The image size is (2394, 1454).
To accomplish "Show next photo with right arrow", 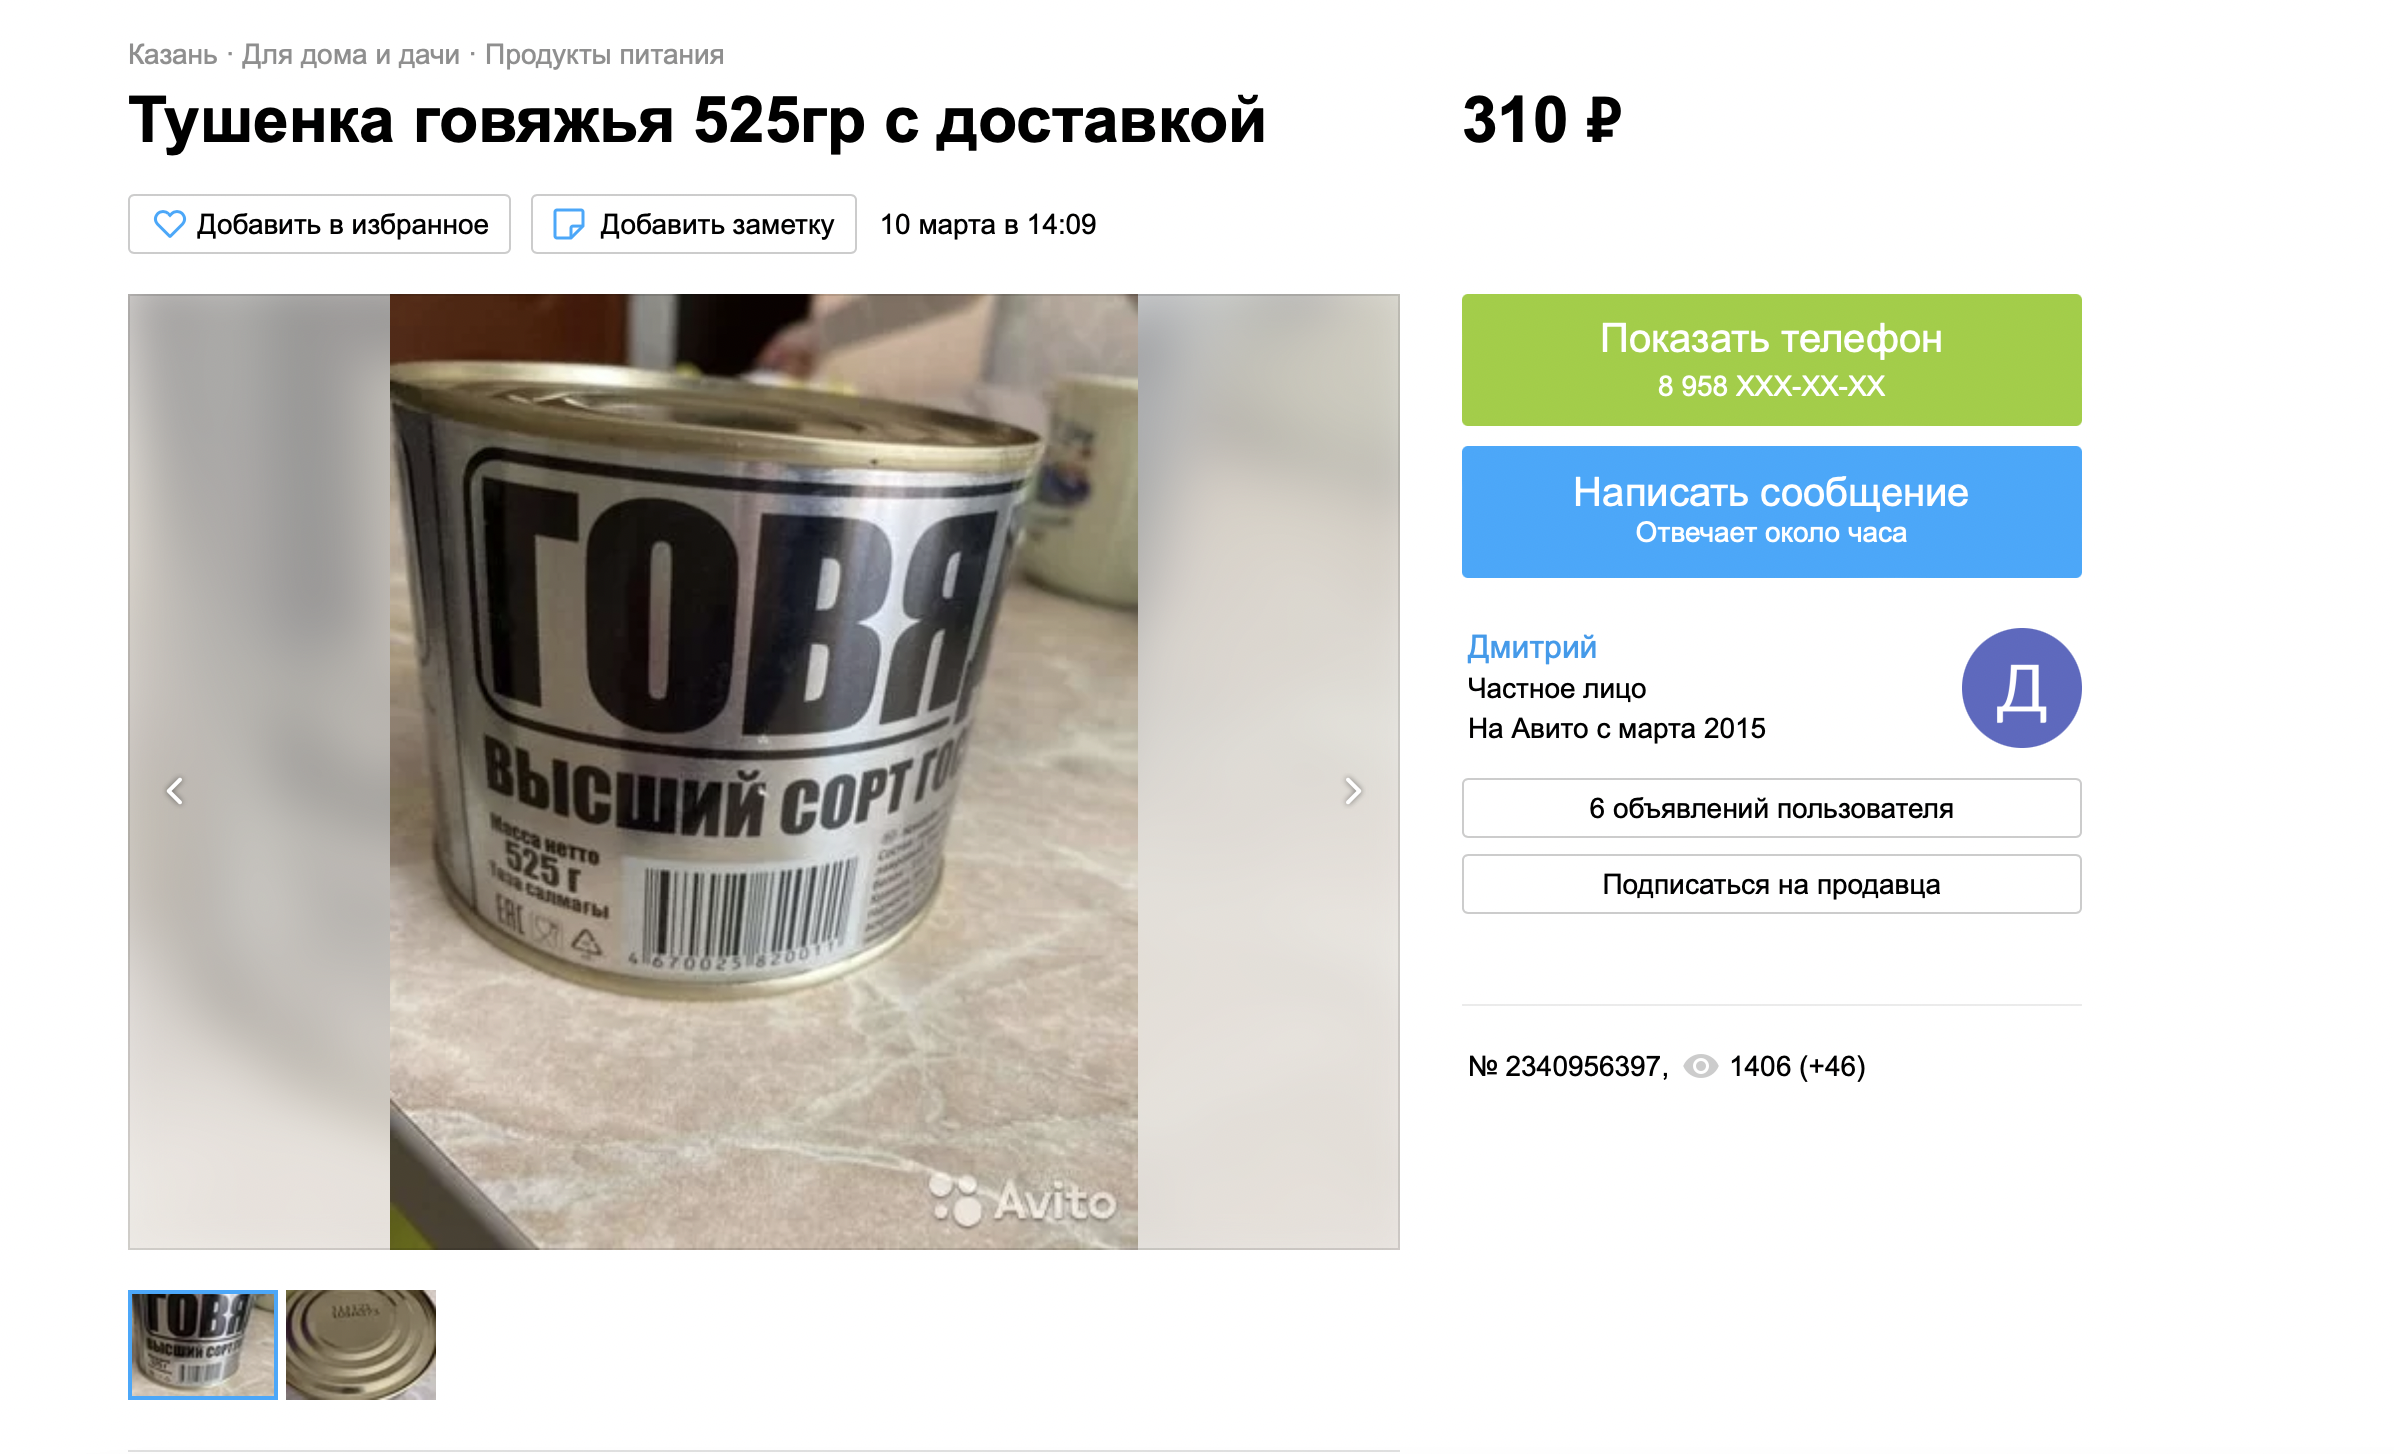I will point(1353,791).
